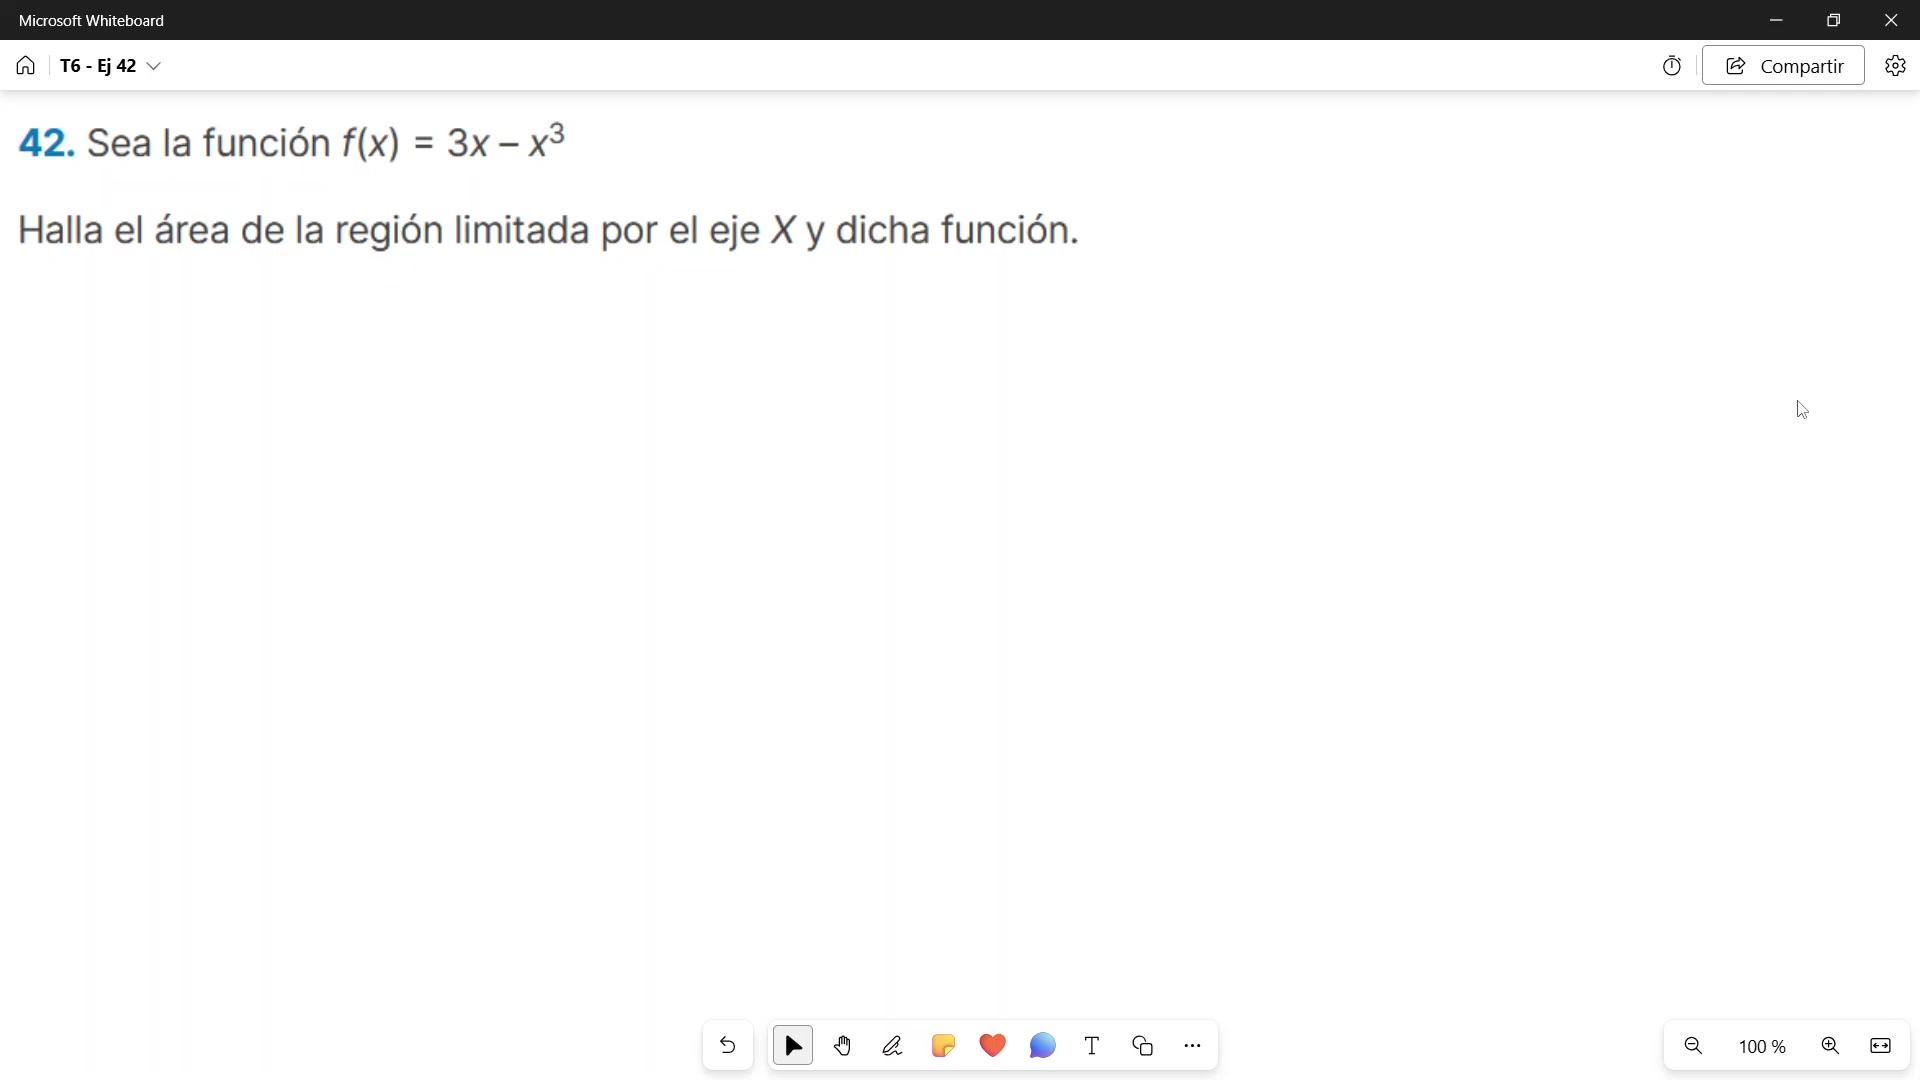Open the Shapes tool
Screen dimensions: 1920x1080
pyautogui.click(x=1143, y=1046)
